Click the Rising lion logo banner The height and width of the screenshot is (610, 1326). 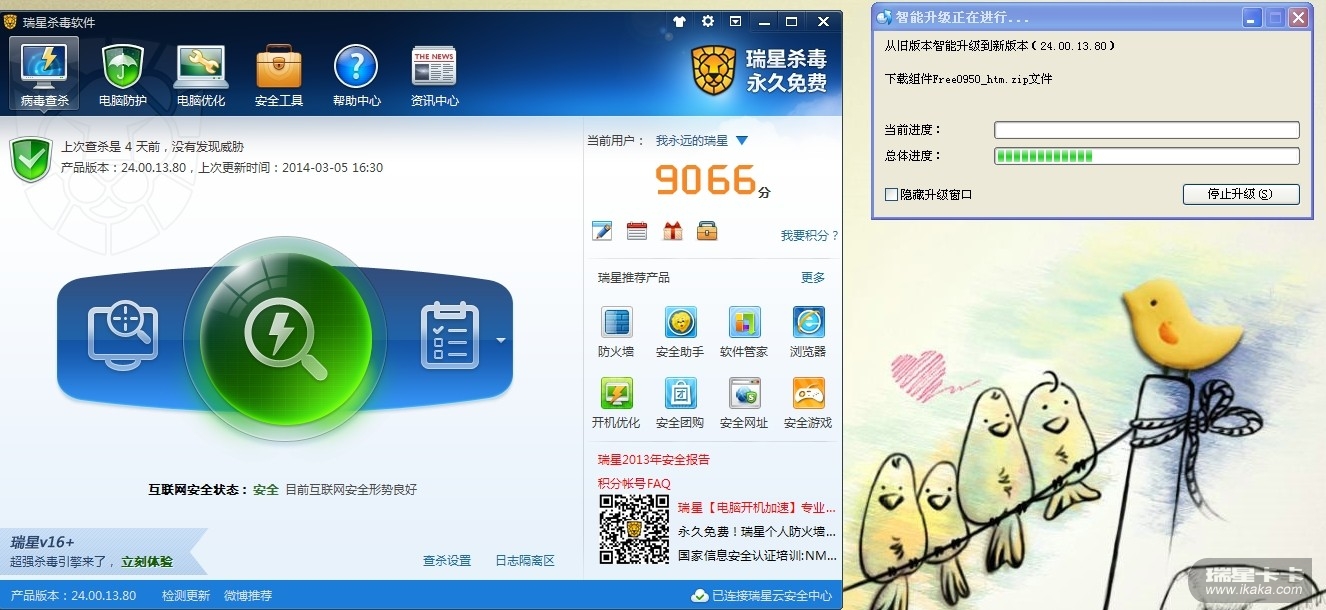(x=761, y=70)
